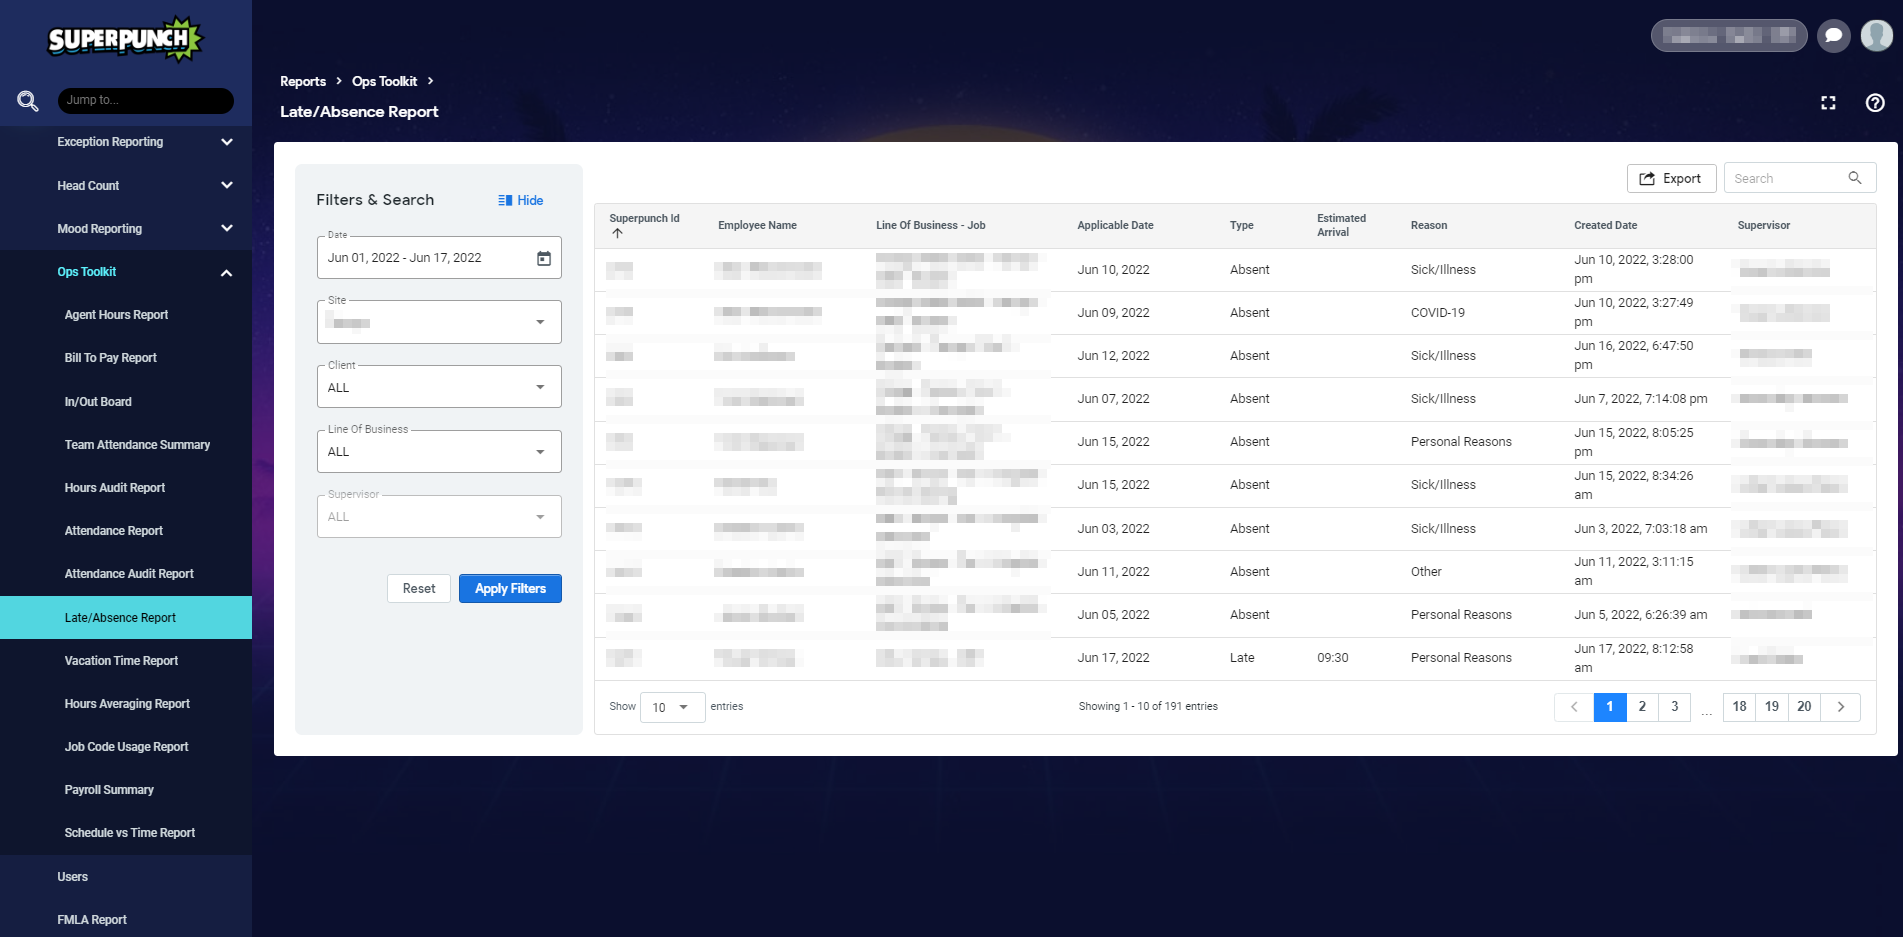This screenshot has width=1903, height=937.
Task: Sort by Line Of Business - Job column
Action: coord(930,226)
